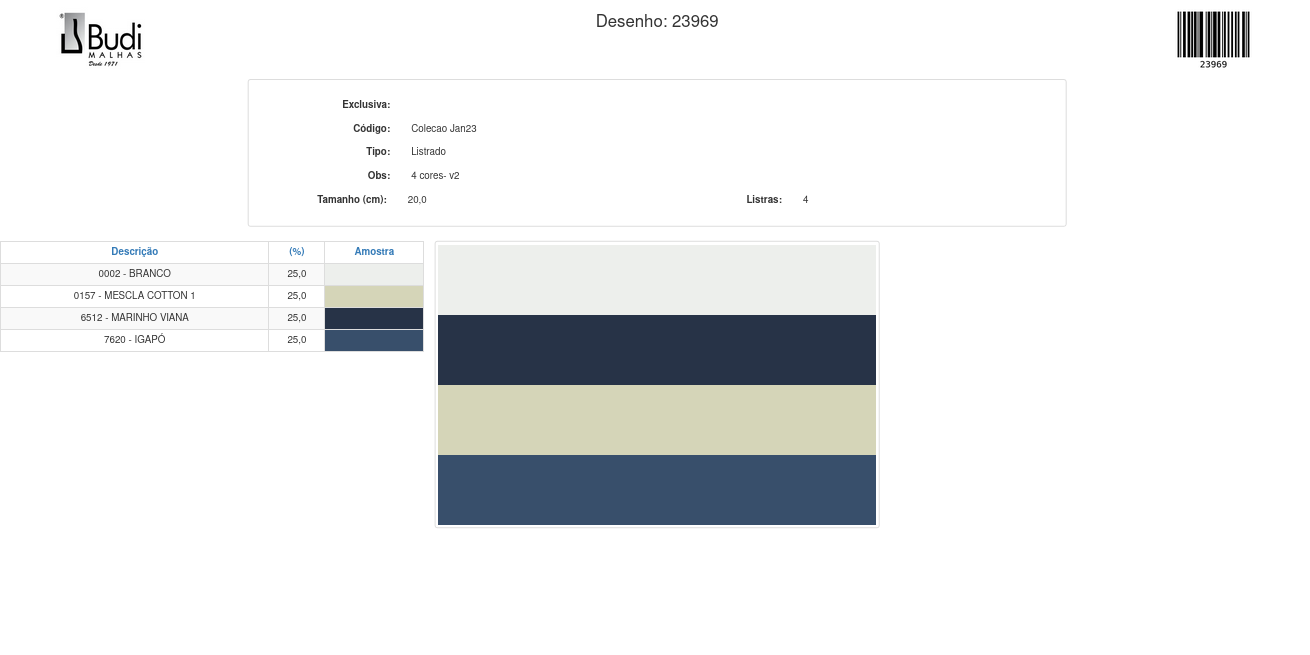1310x655 pixels.
Task: Click the dark navy stripe in preview
Action: pos(657,350)
